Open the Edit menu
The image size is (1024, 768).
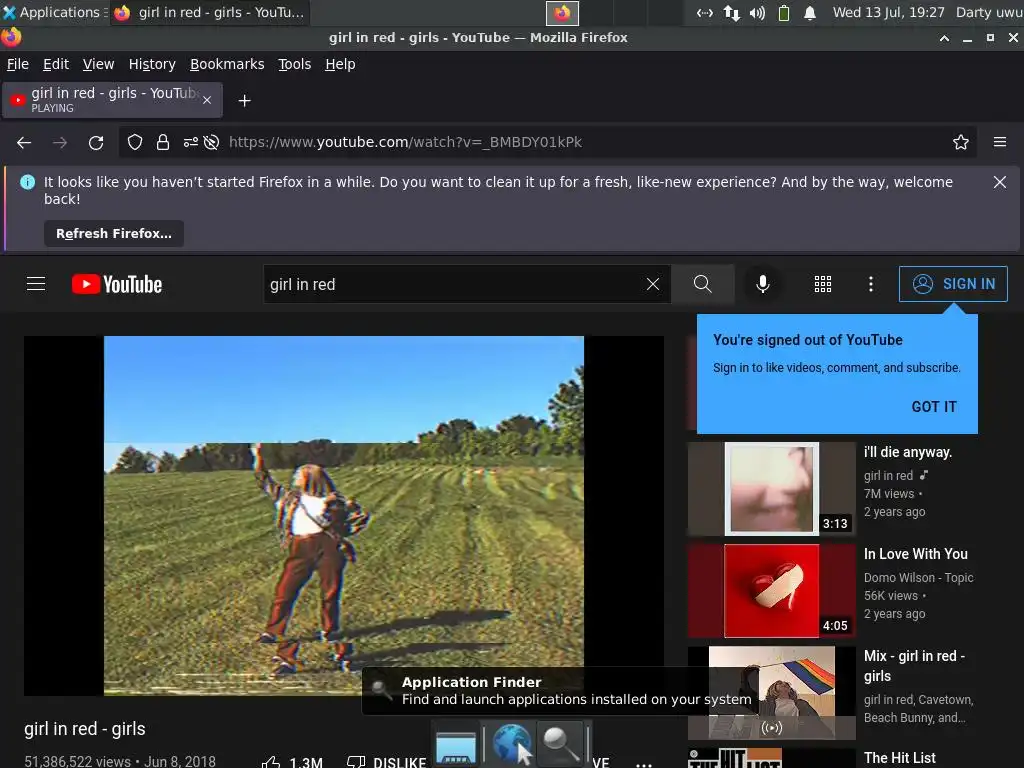click(56, 64)
